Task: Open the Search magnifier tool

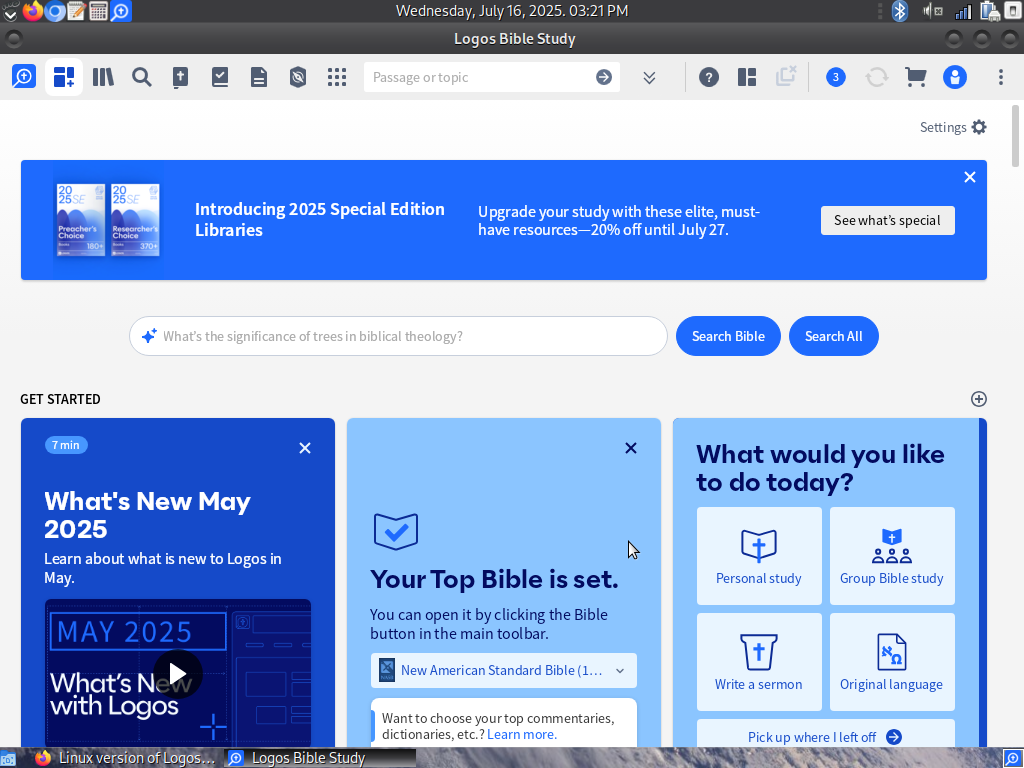Action: (x=142, y=77)
